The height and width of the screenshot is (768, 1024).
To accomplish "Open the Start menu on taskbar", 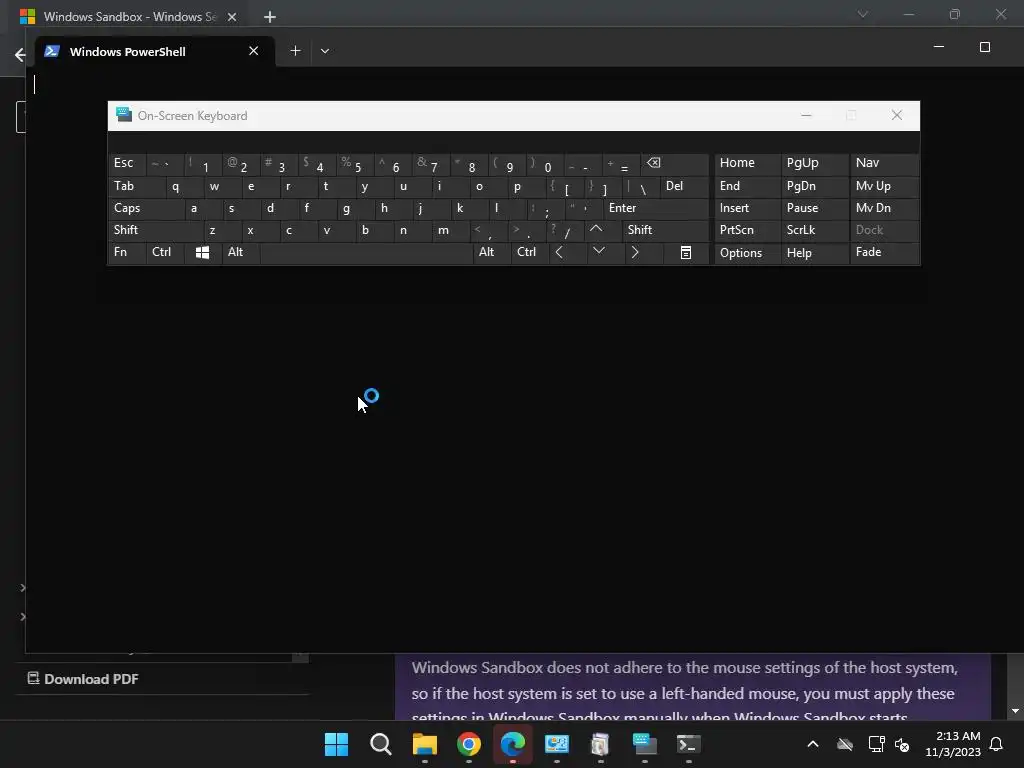I will coord(336,744).
